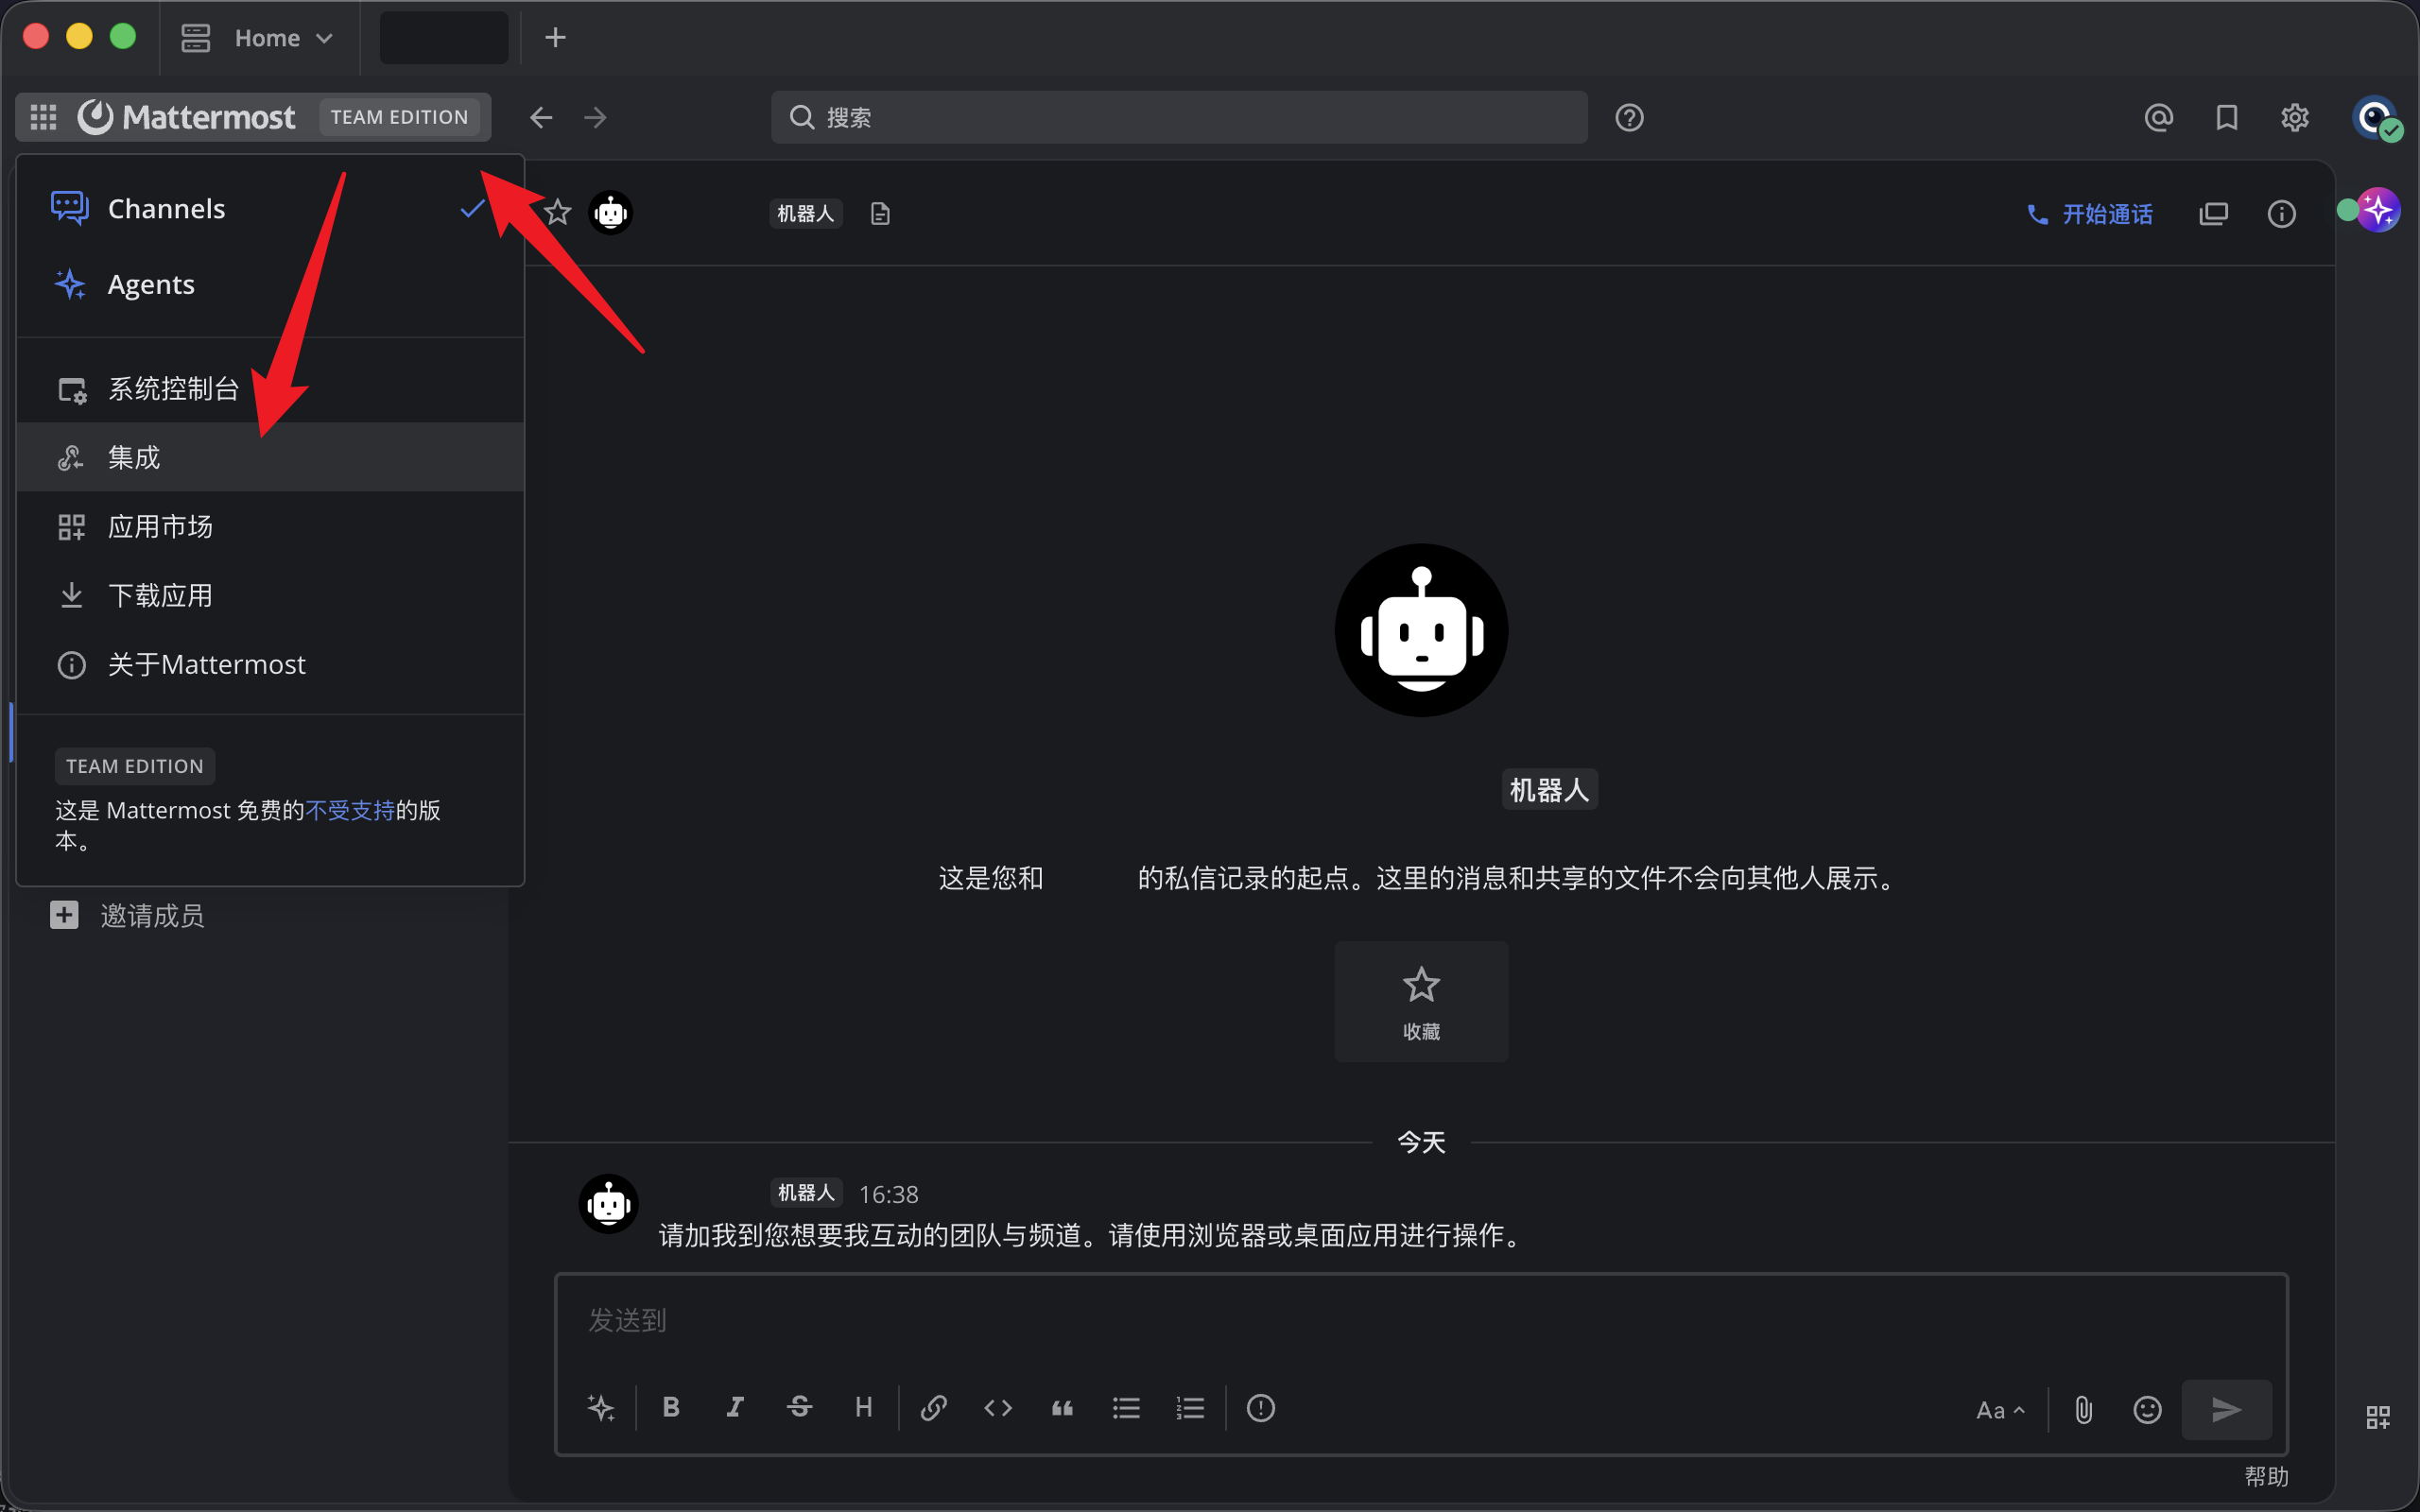Insert a bulleted list
Viewport: 2420px width, 1512px height.
click(x=1126, y=1408)
